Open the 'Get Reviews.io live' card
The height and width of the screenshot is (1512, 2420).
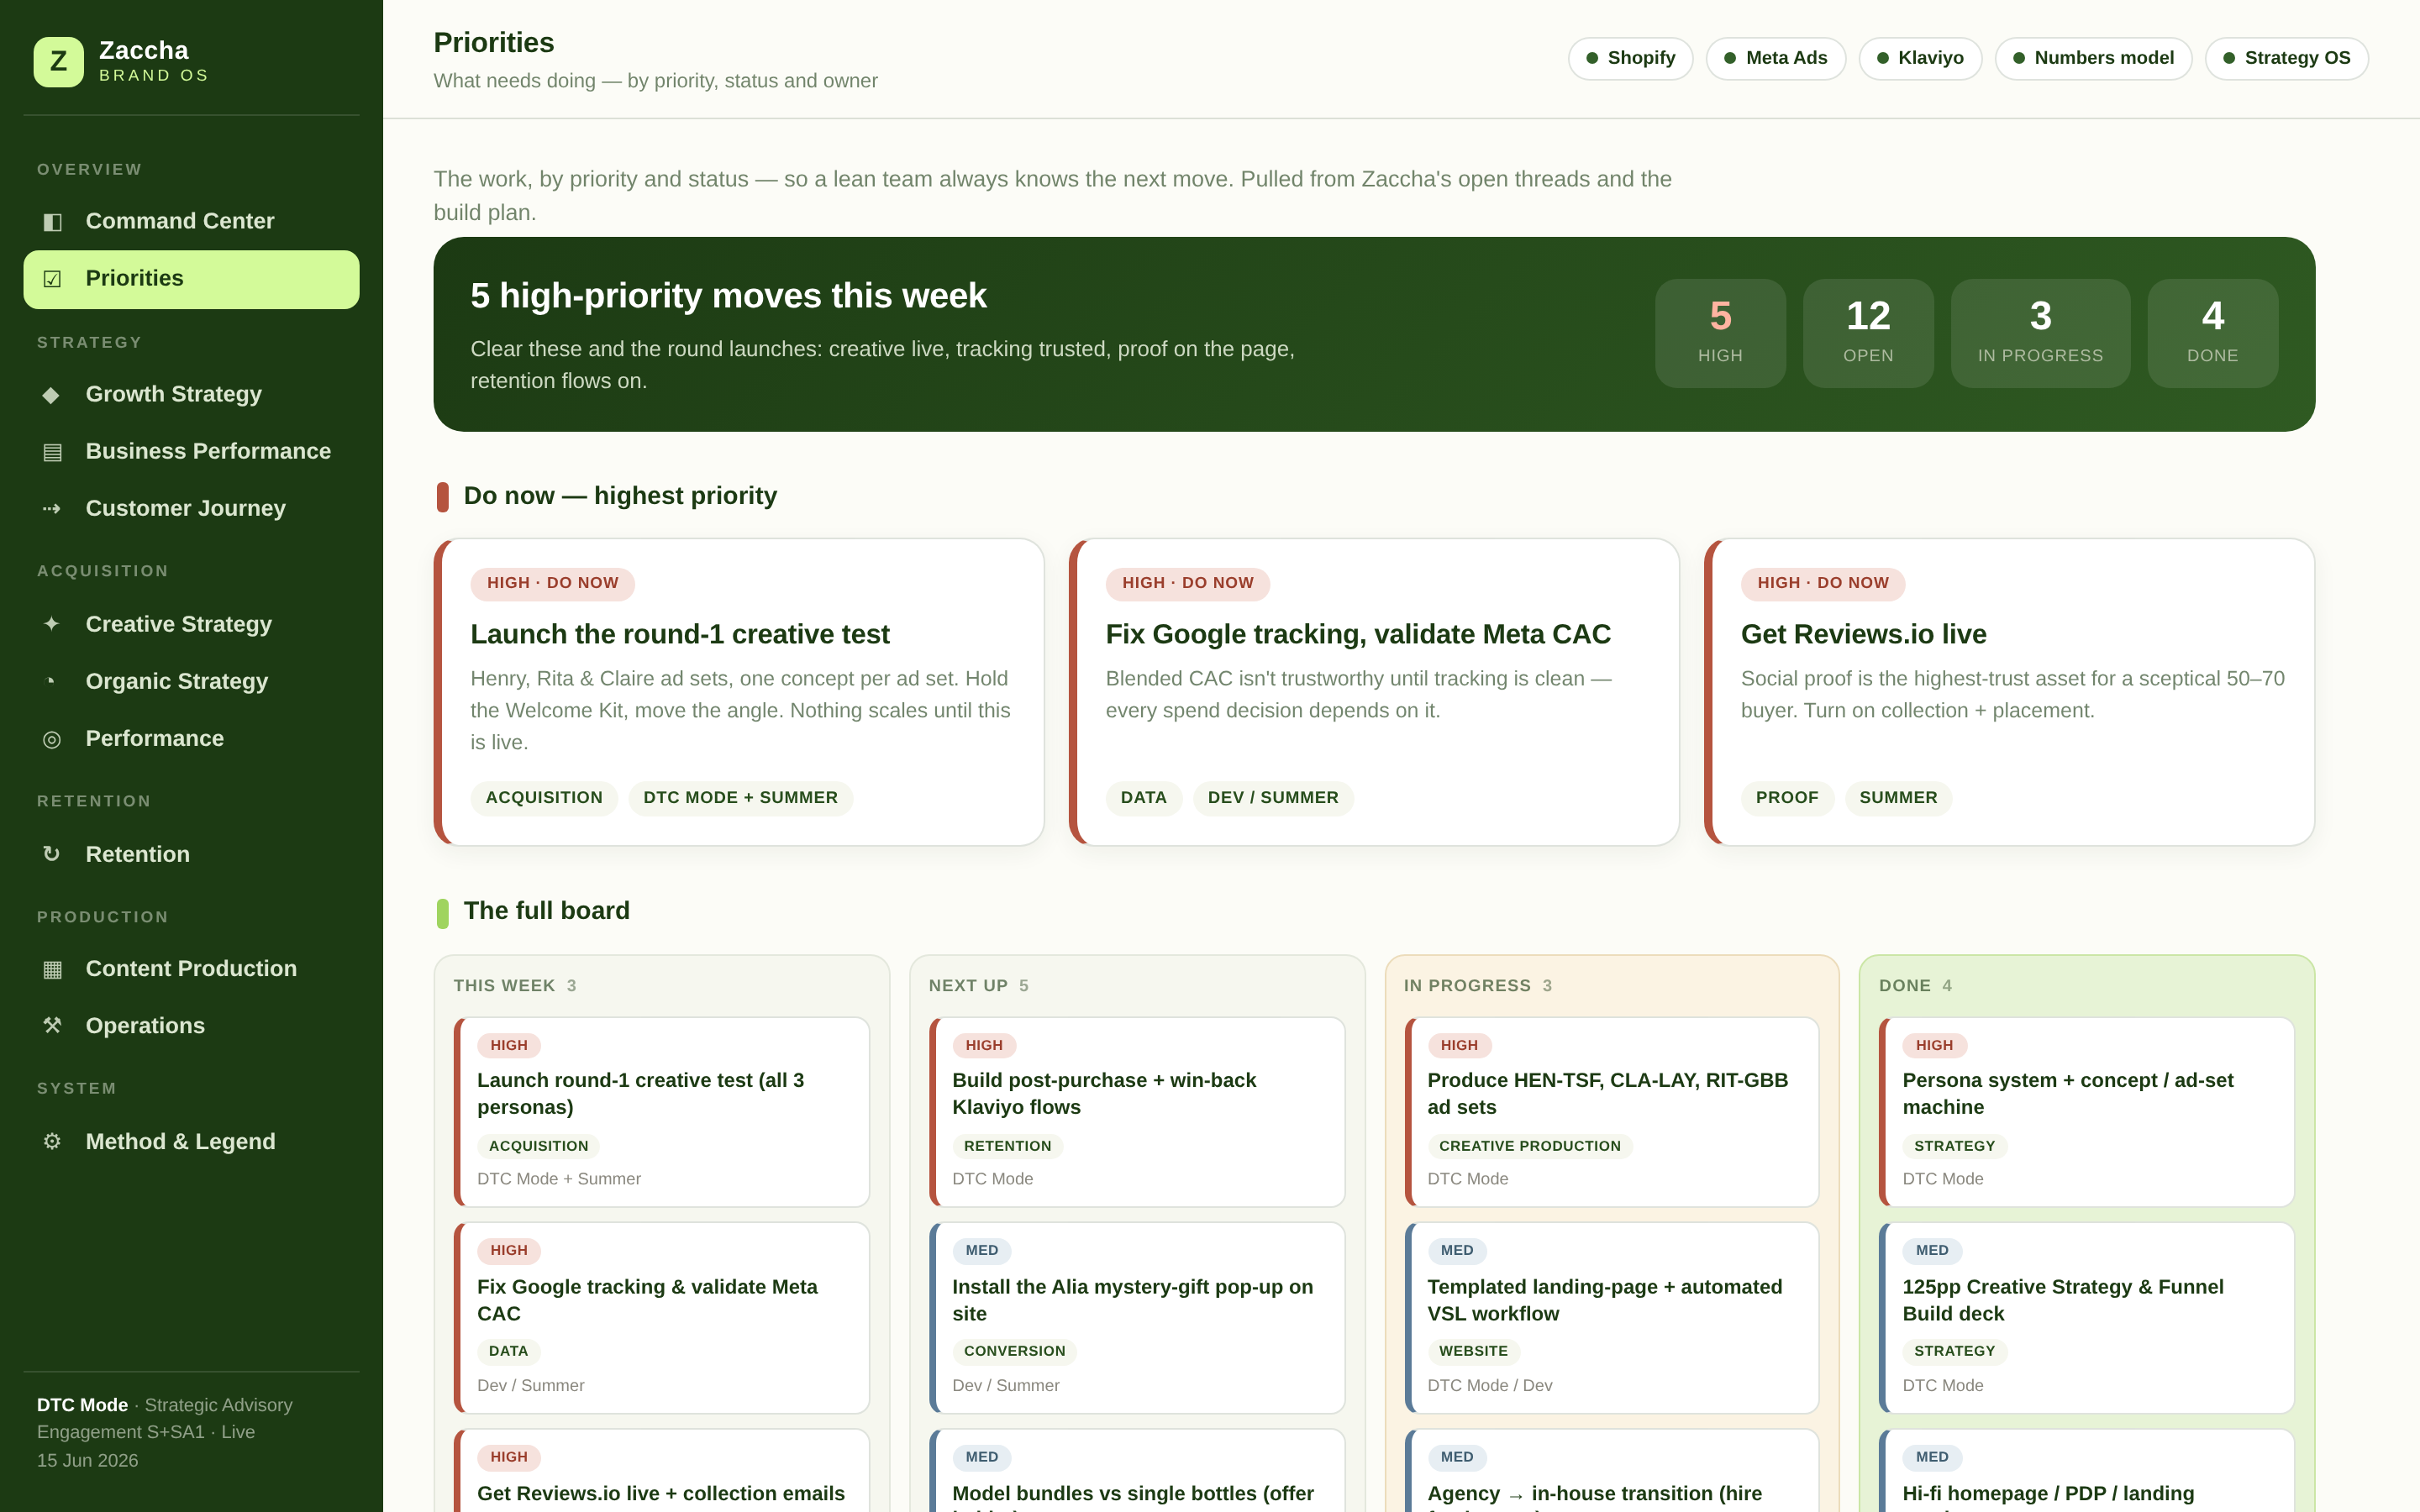coord(2009,692)
